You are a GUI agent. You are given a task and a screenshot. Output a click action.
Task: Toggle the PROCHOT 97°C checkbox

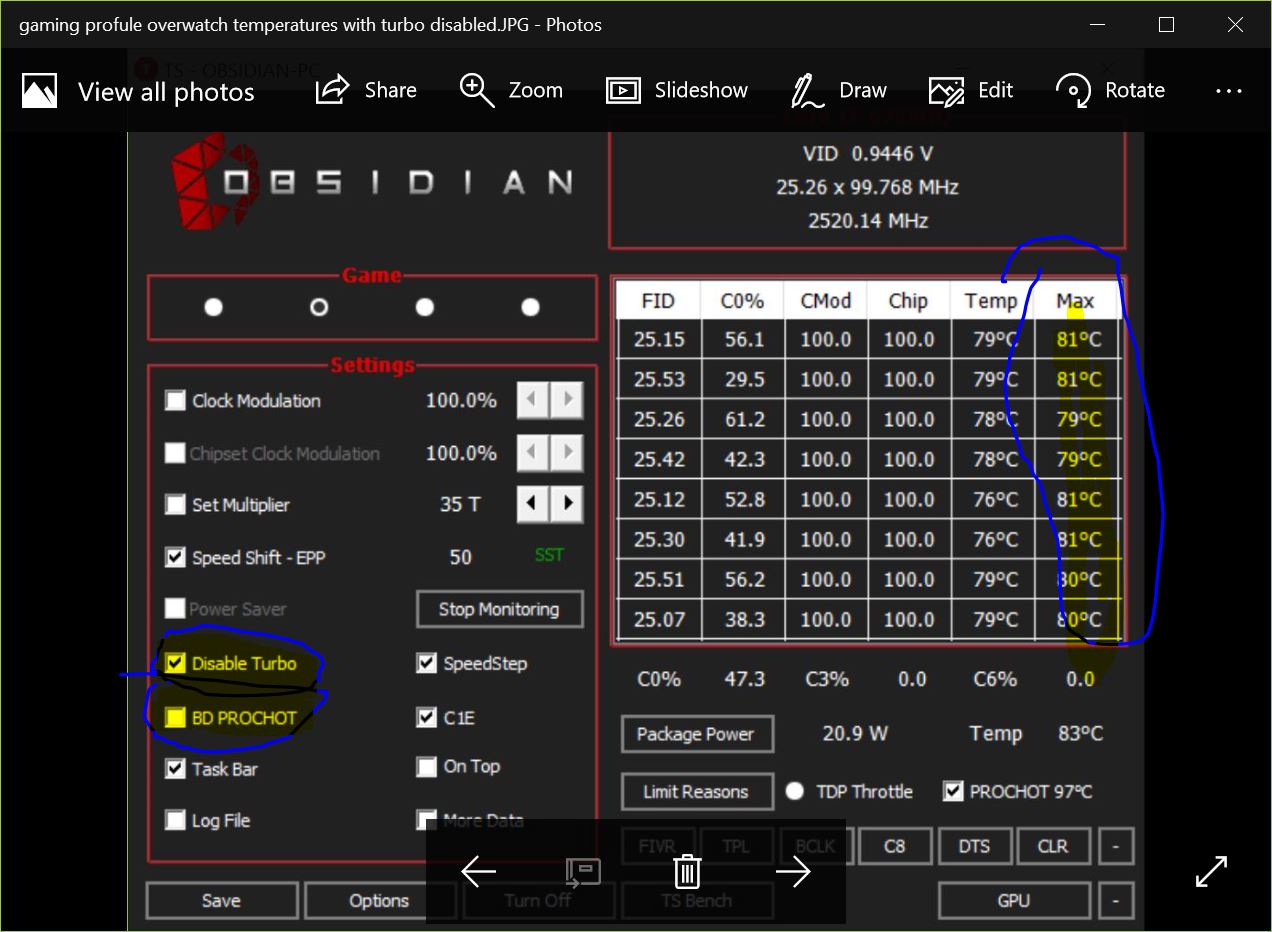tap(953, 791)
